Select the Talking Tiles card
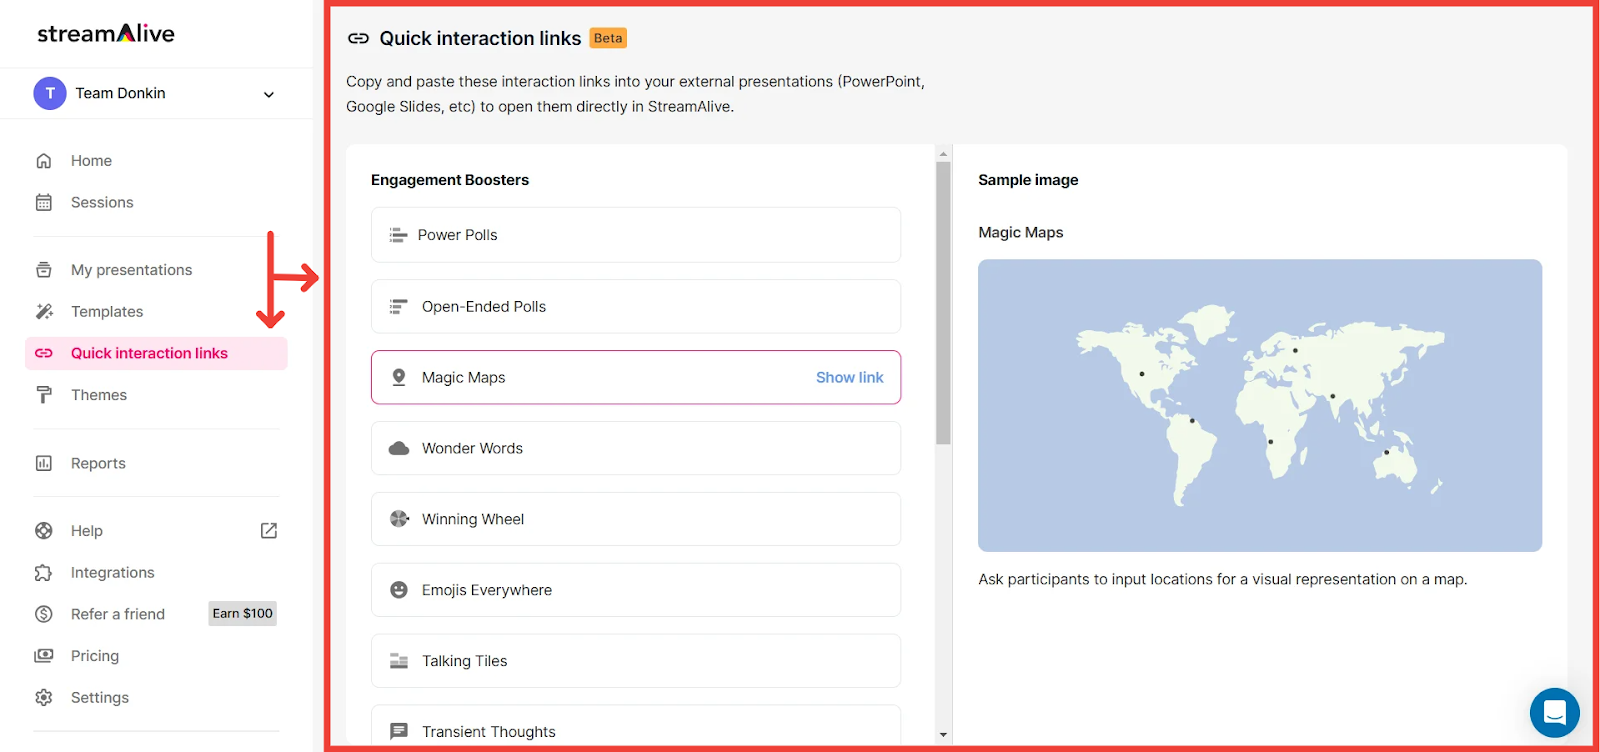Screen dimensions: 1600x752 pyautogui.click(x=636, y=661)
